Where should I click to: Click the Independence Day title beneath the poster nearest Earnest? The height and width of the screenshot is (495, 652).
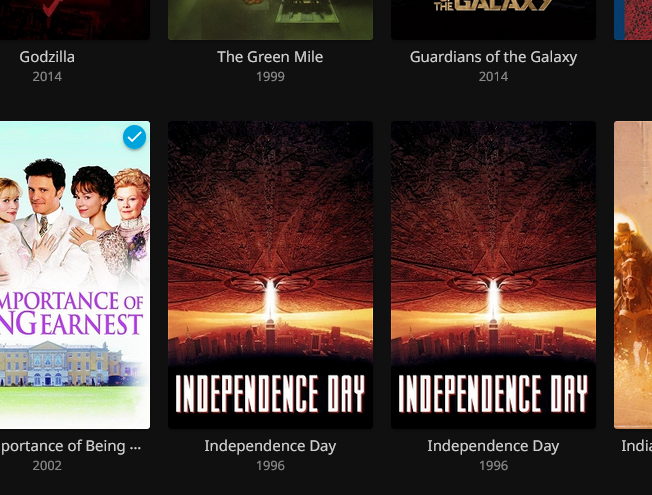click(270, 446)
